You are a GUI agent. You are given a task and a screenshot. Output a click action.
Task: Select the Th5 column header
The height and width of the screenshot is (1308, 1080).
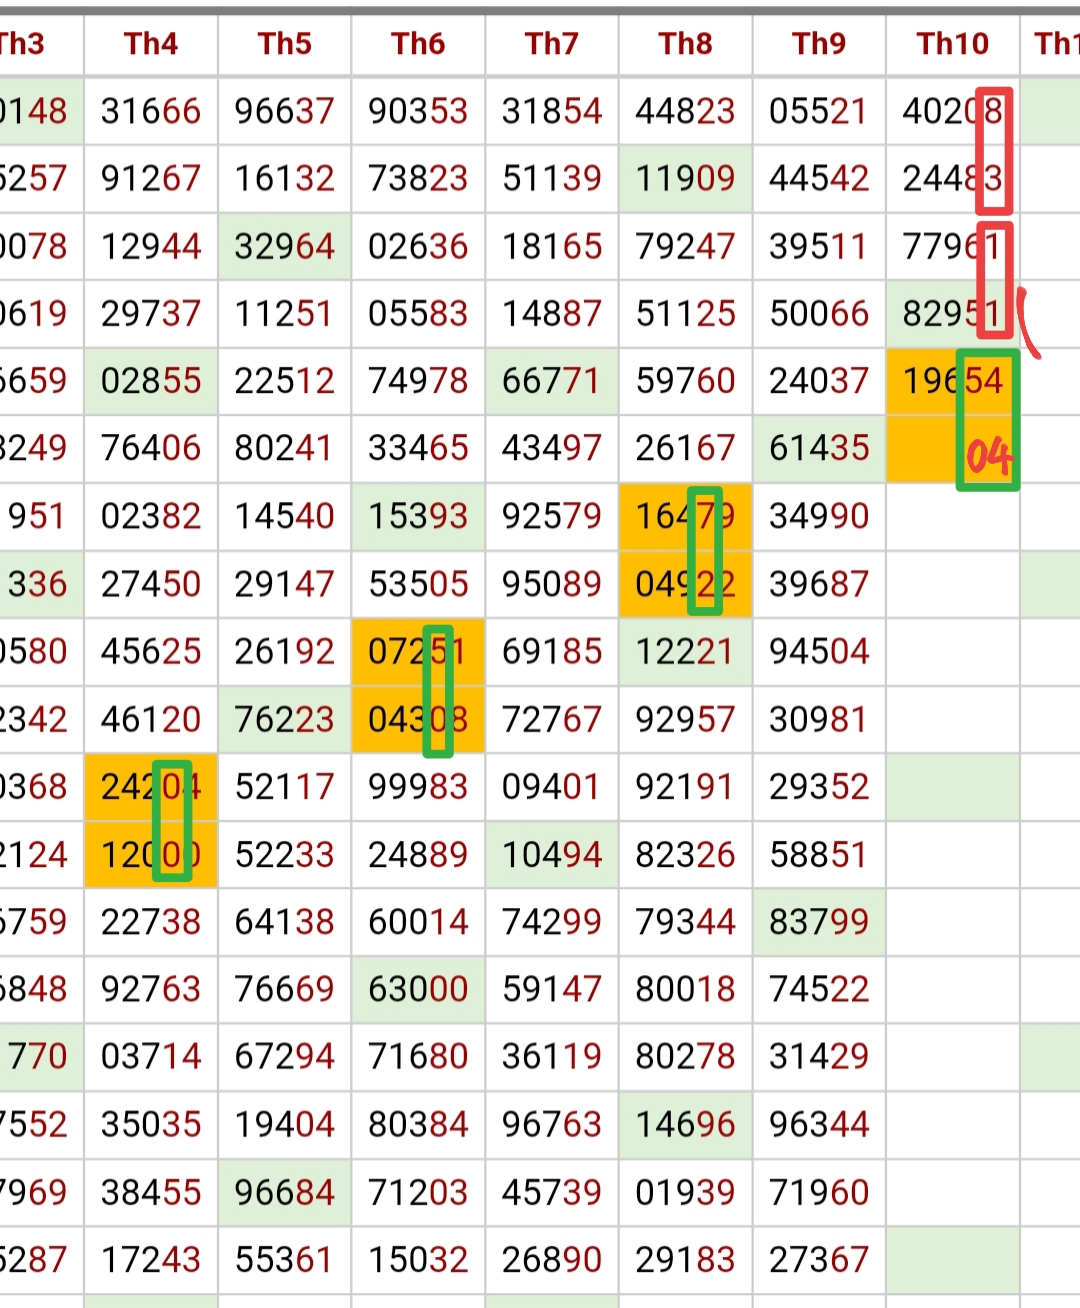coord(285,43)
